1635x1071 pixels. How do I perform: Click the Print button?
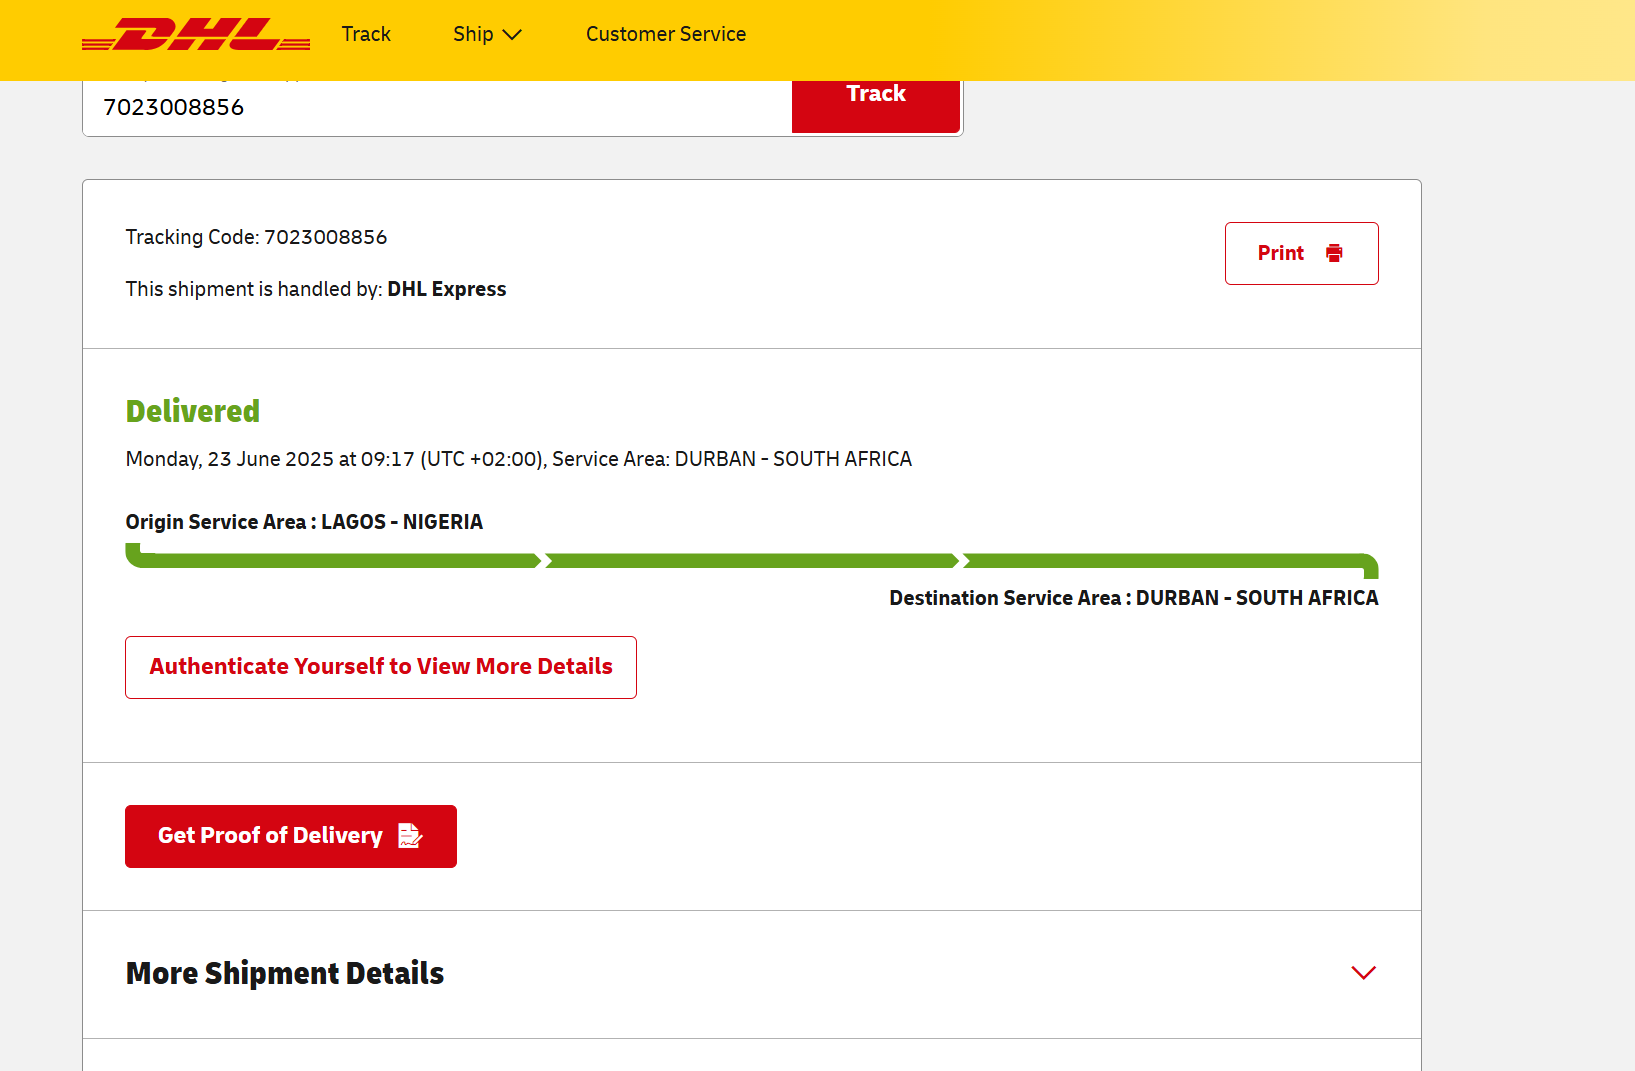(x=1302, y=253)
